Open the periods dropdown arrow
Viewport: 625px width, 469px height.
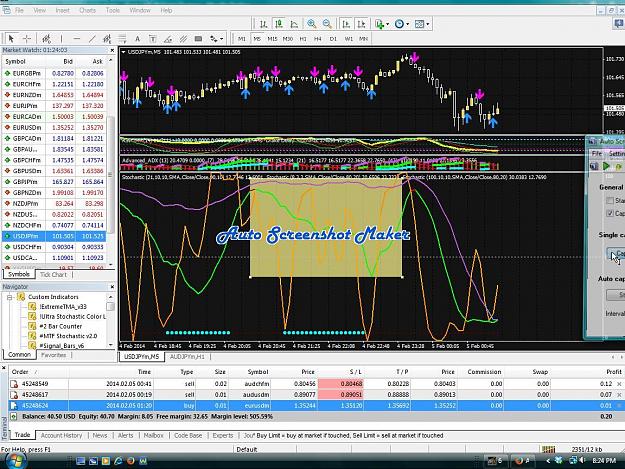click(407, 24)
